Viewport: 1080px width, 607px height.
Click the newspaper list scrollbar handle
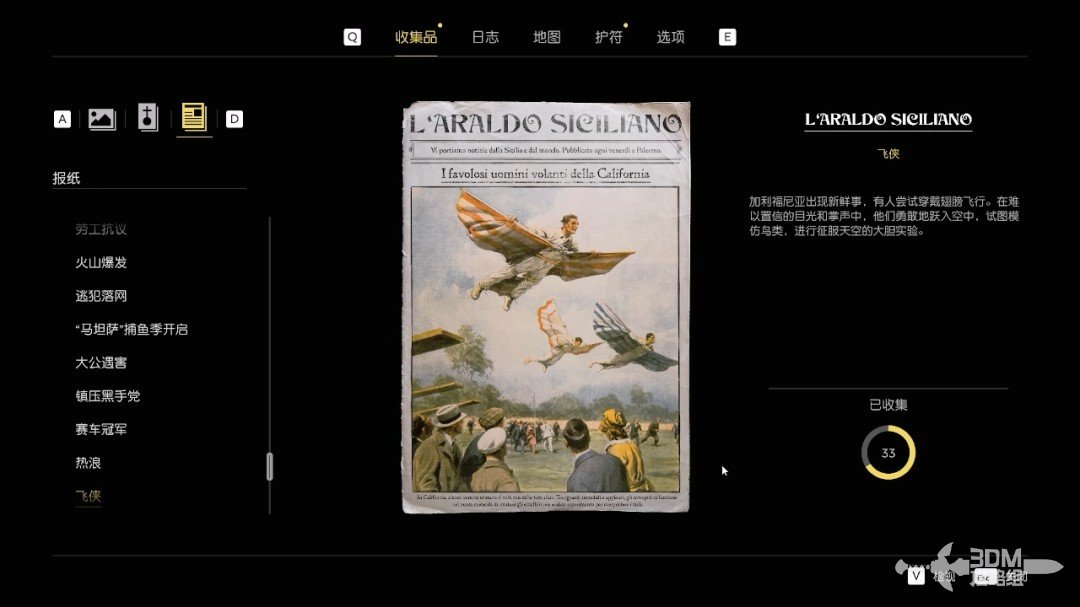click(x=269, y=466)
